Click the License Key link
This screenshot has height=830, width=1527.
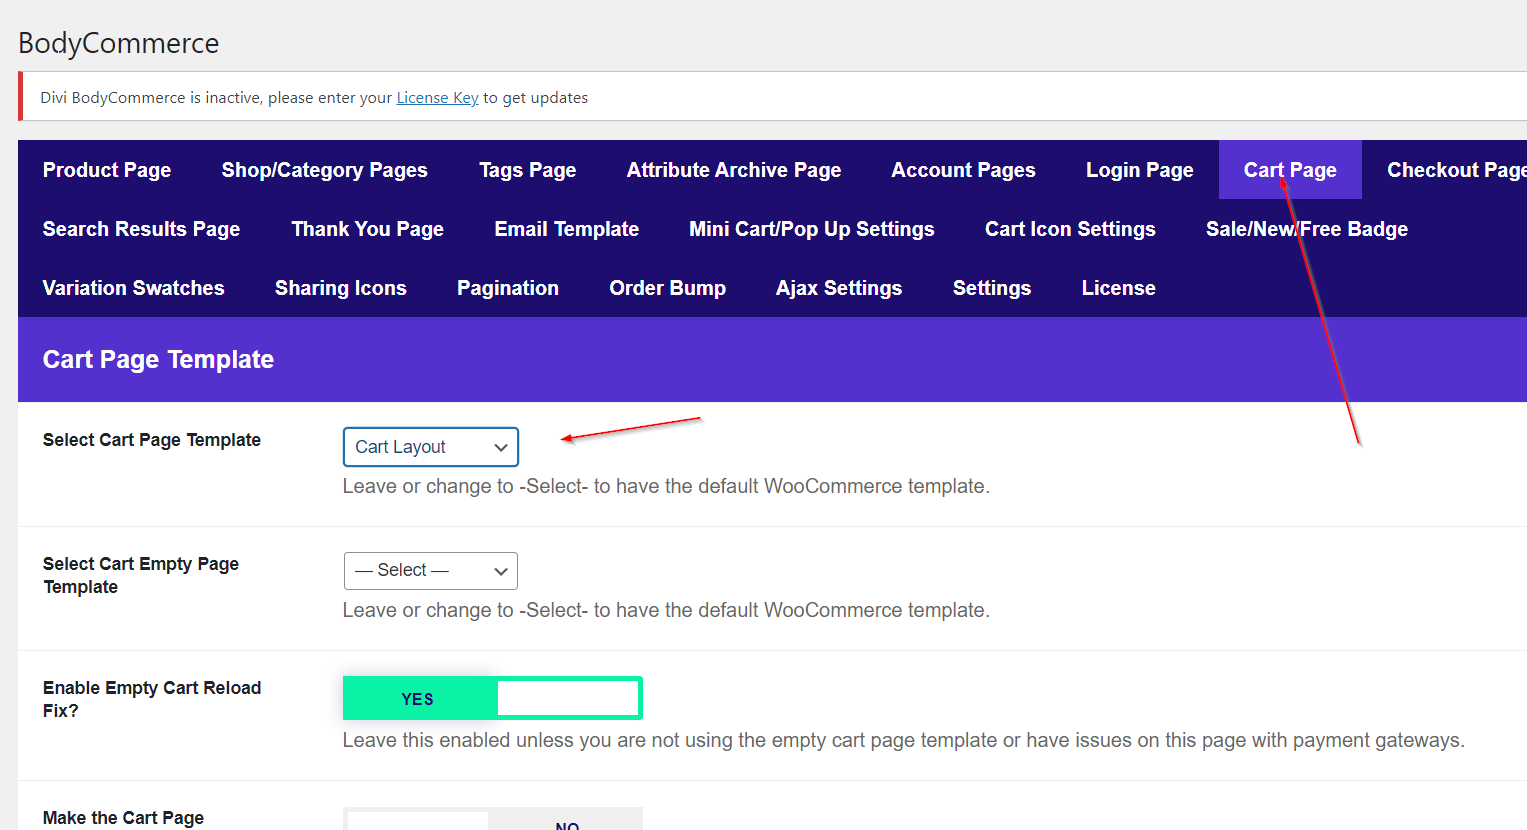437,98
